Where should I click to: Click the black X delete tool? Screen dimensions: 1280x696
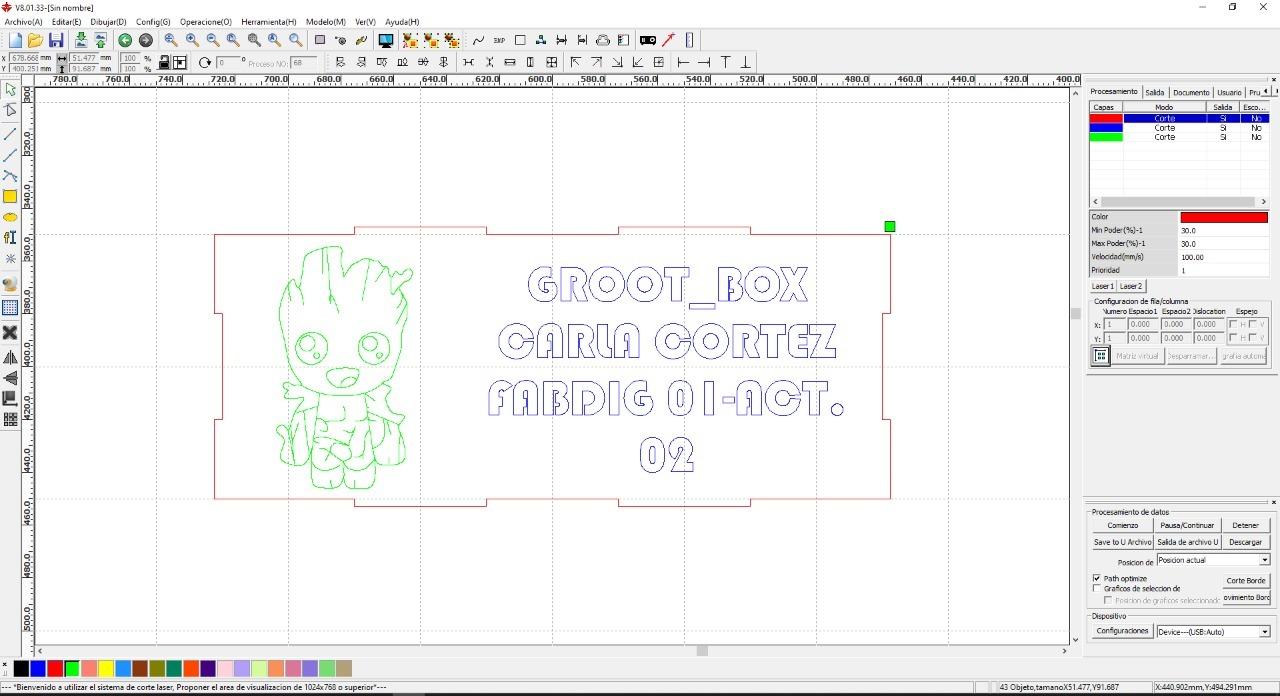10,332
